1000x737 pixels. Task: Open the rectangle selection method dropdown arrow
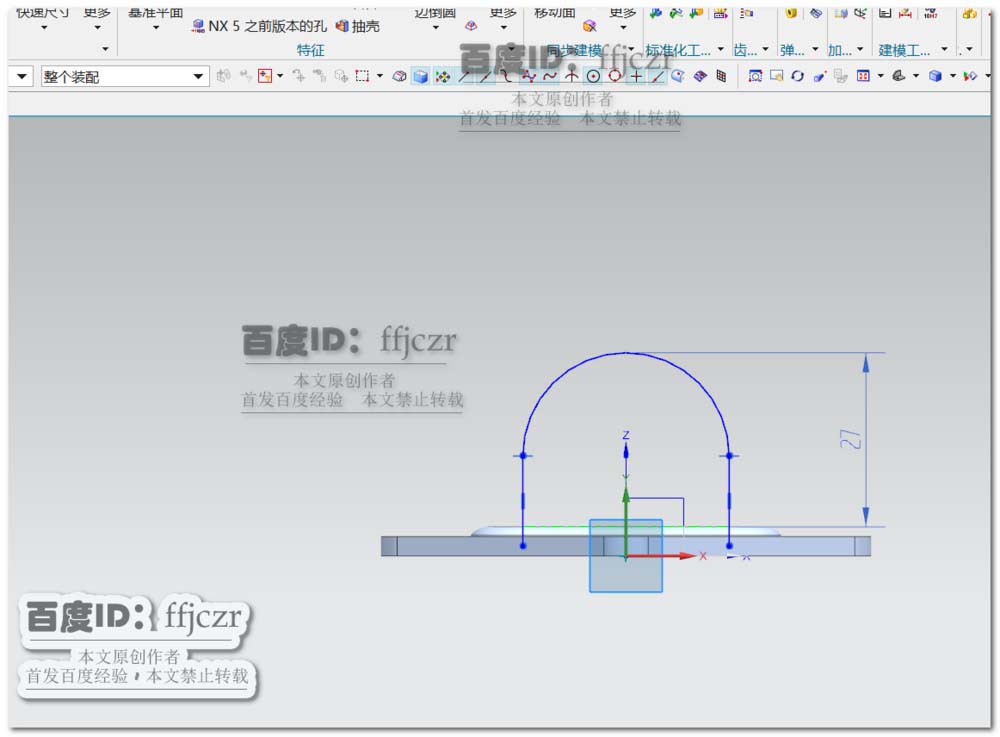(x=380, y=77)
